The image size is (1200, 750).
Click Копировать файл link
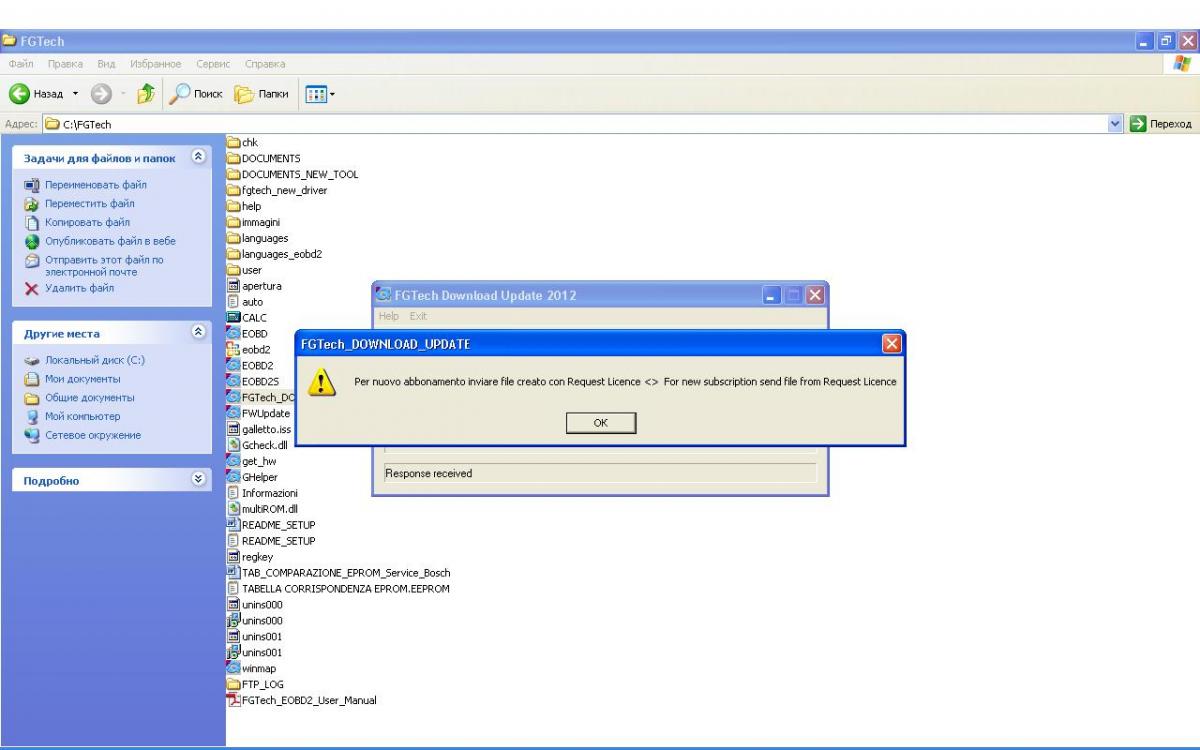point(88,222)
